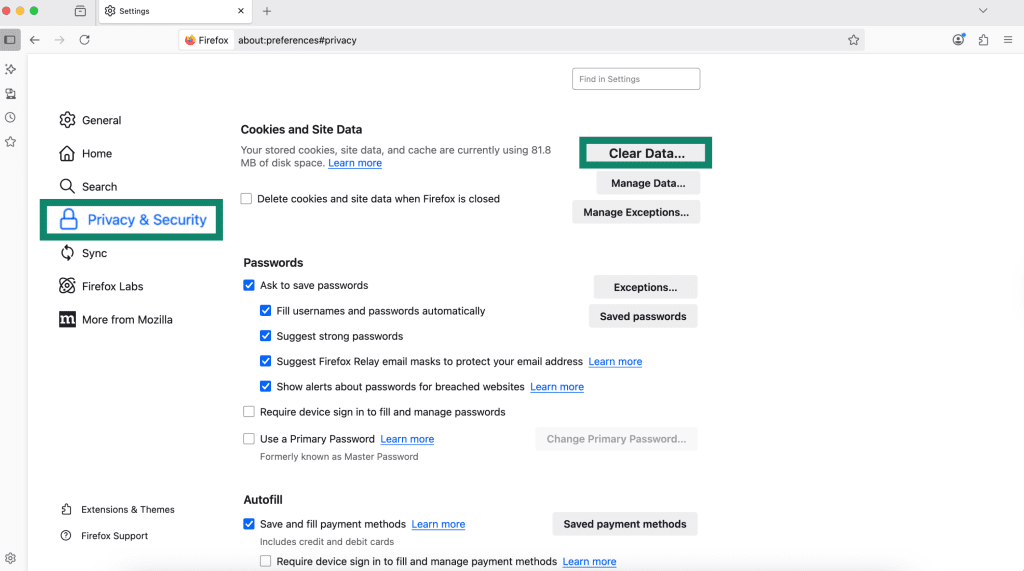This screenshot has height=571, width=1024.
Task: Click the Find in Settings field
Action: tap(636, 79)
